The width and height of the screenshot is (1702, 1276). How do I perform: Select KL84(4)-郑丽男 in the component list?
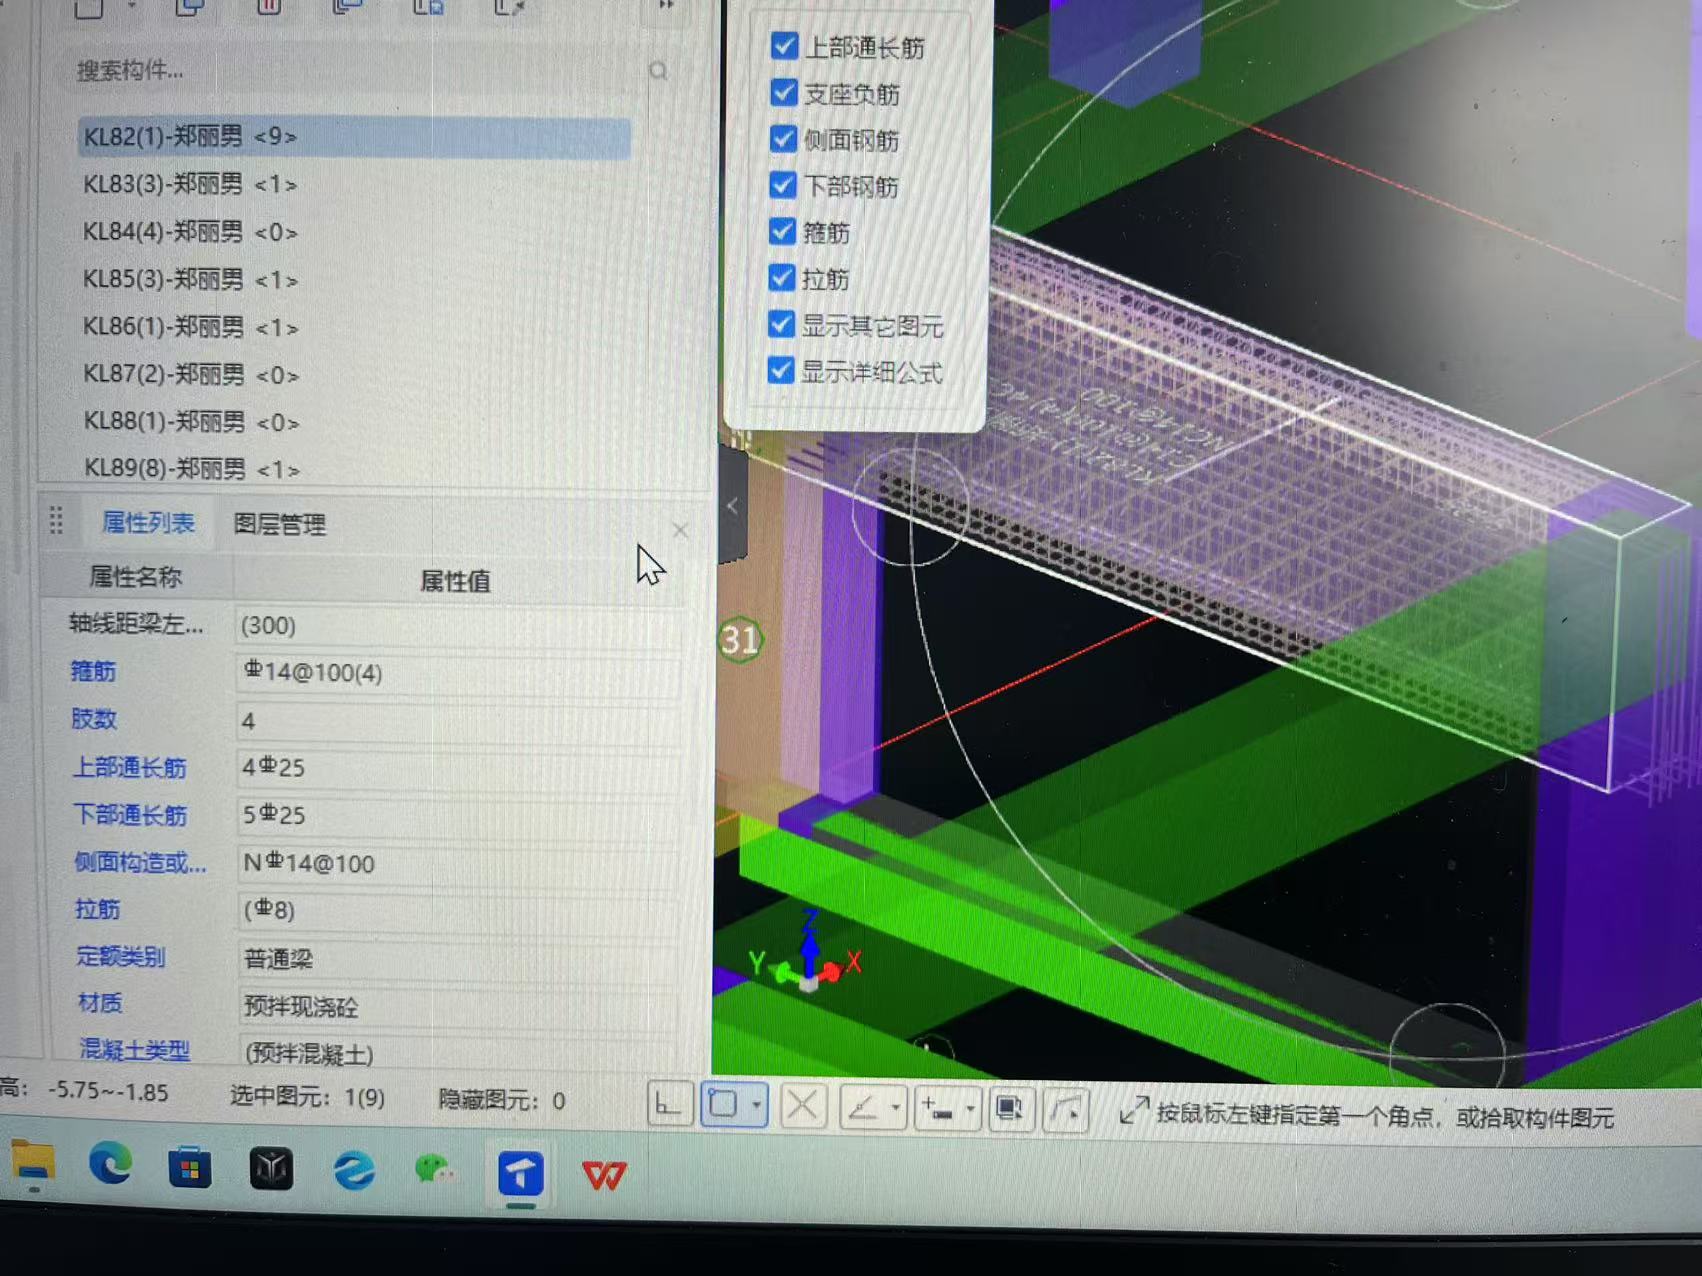pos(190,232)
